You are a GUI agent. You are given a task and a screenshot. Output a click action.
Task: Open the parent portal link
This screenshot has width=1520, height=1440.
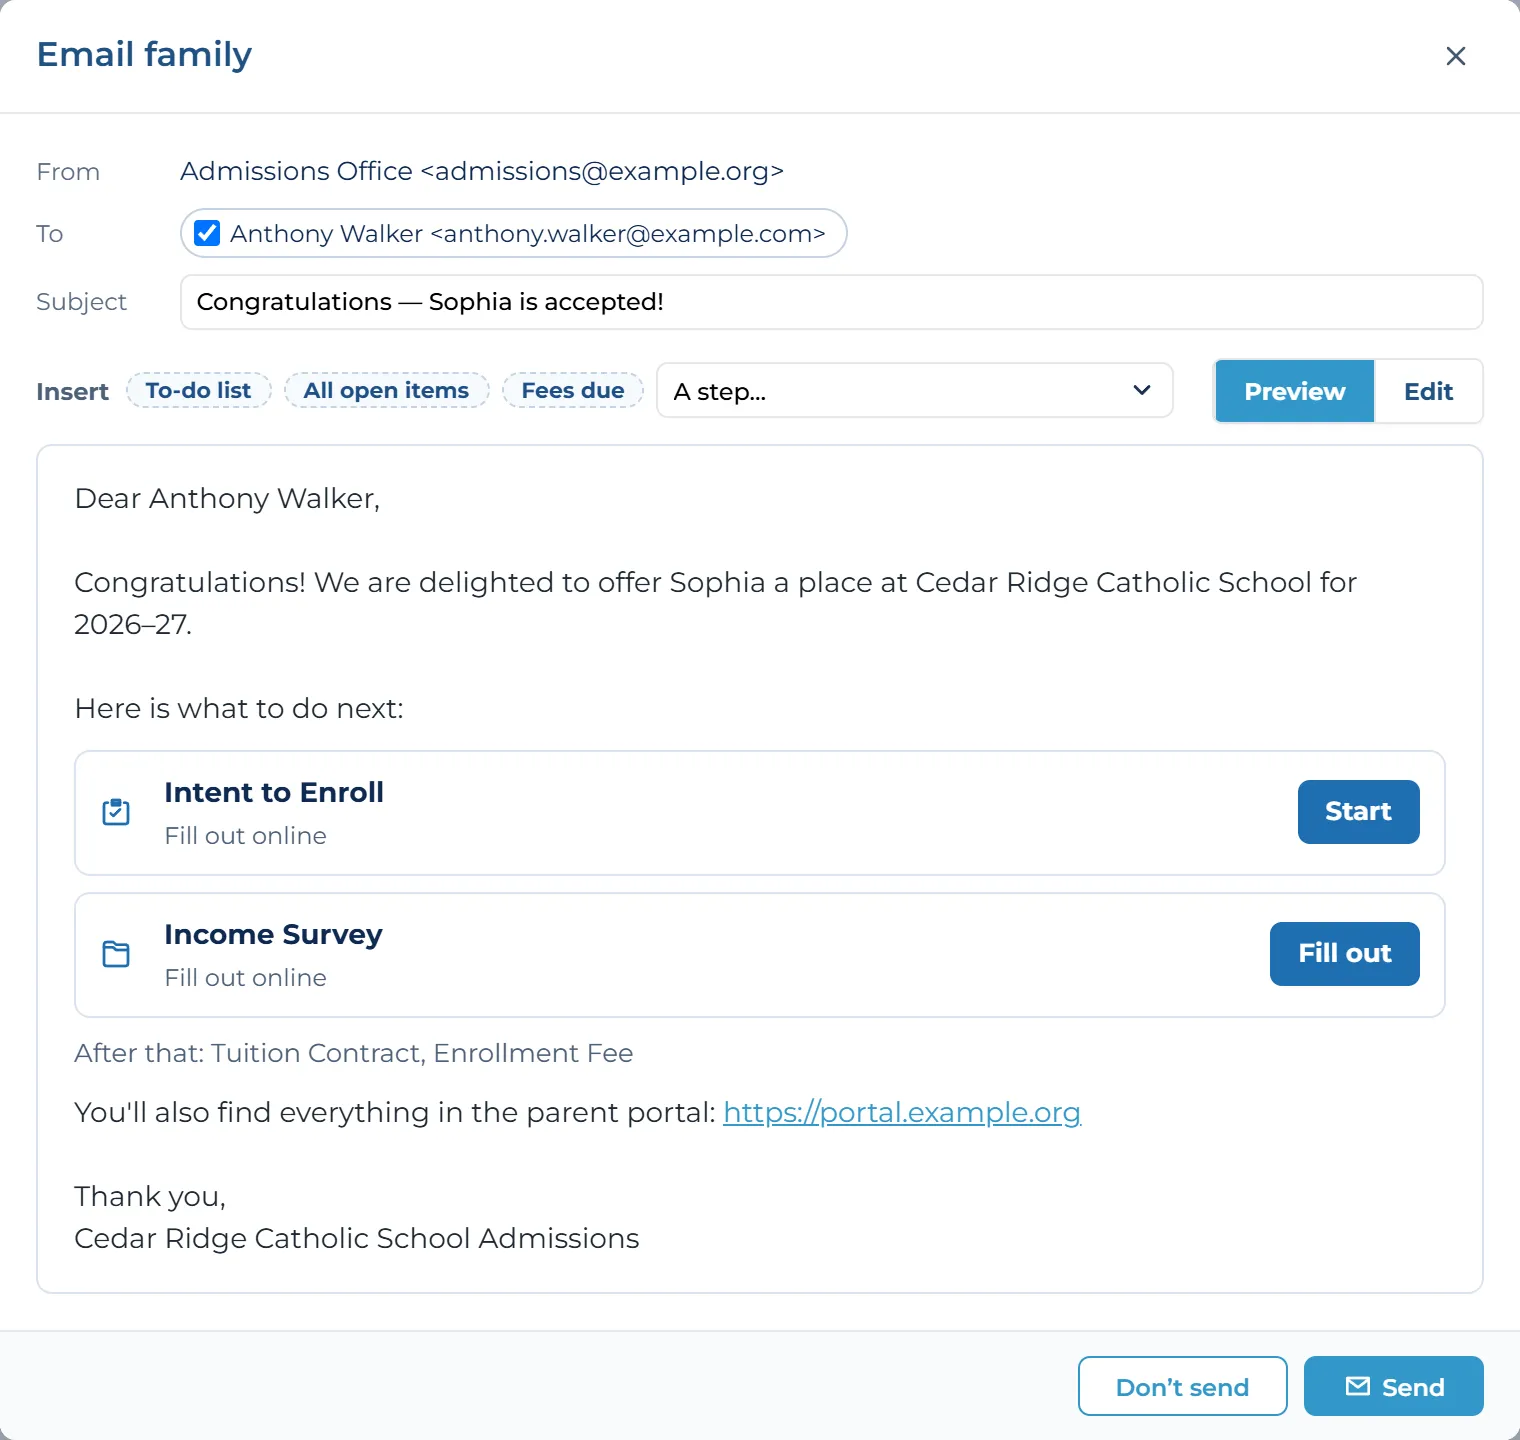pyautogui.click(x=902, y=1112)
